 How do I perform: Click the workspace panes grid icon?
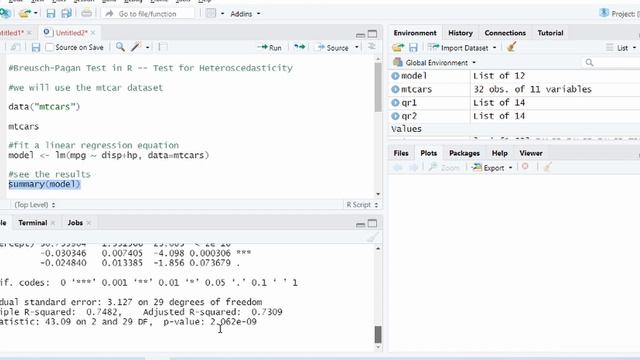[x=211, y=13]
